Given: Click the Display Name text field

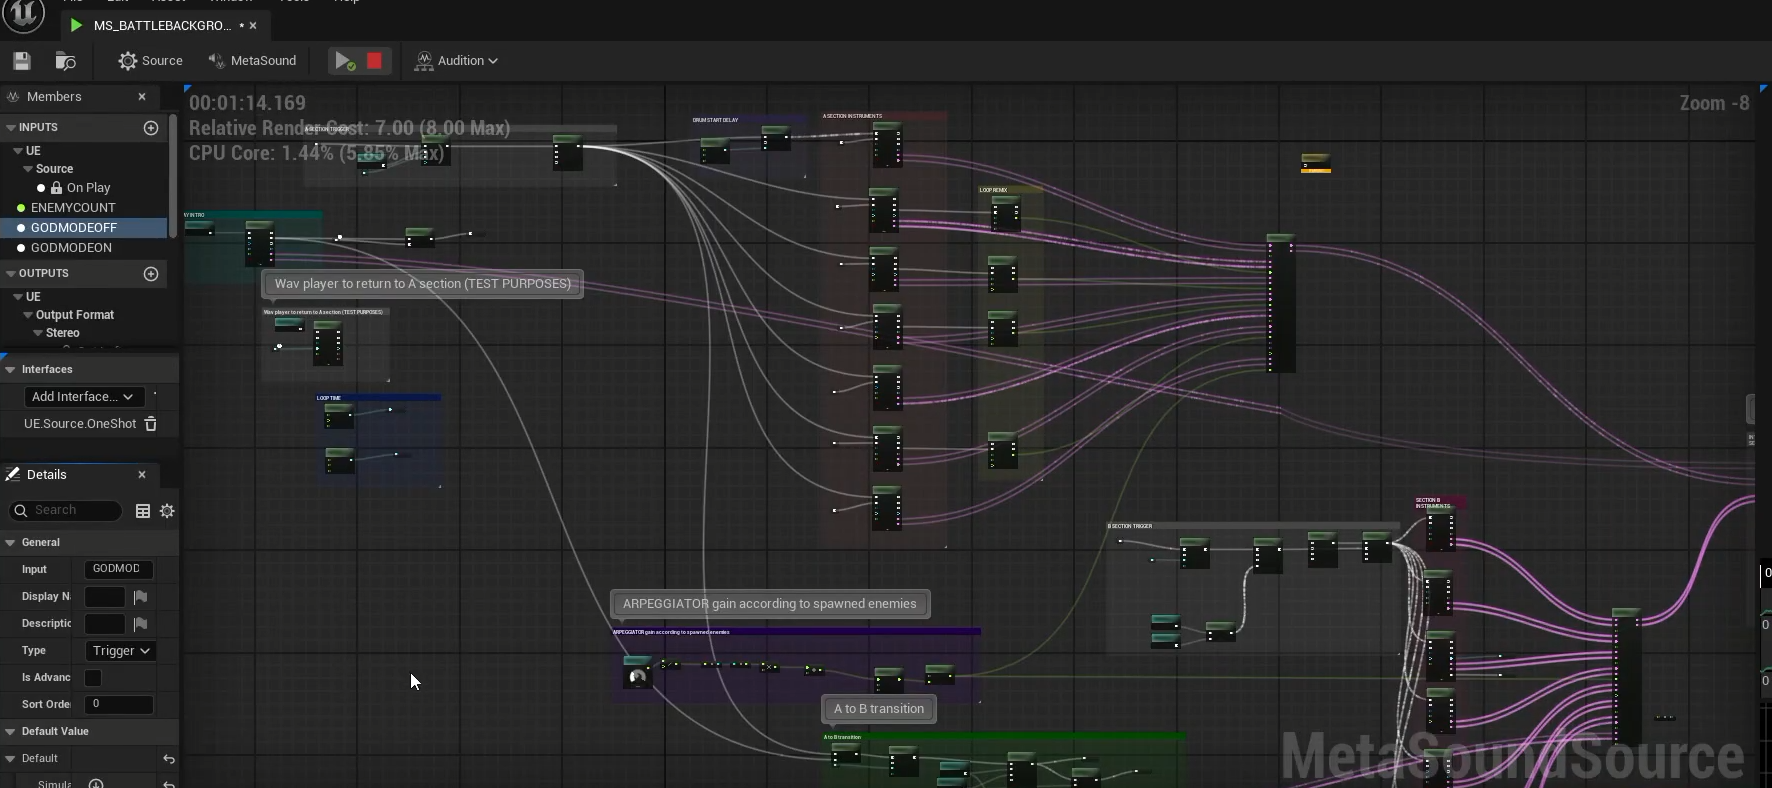Looking at the screenshot, I should (x=105, y=597).
